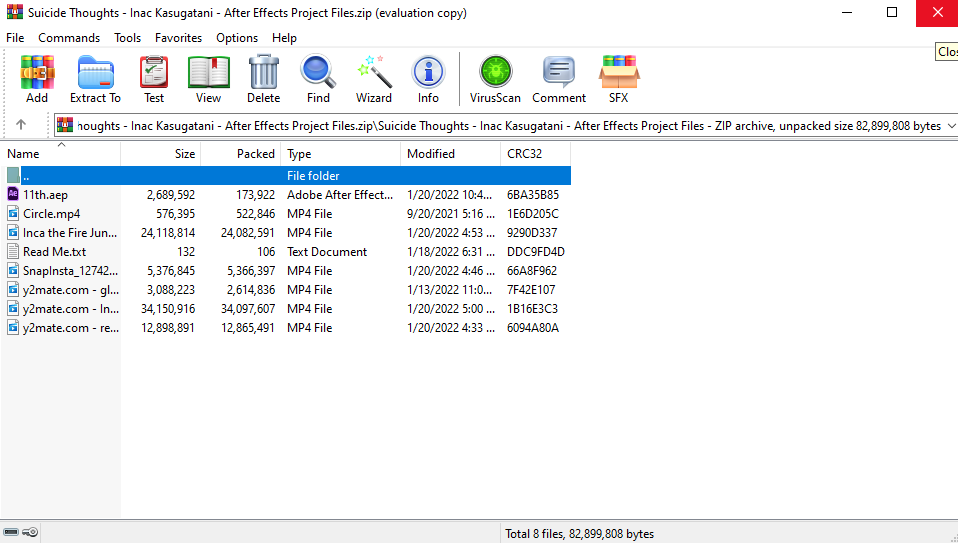Click the size value 34,150,916
This screenshot has height=543, width=958.
coord(167,308)
